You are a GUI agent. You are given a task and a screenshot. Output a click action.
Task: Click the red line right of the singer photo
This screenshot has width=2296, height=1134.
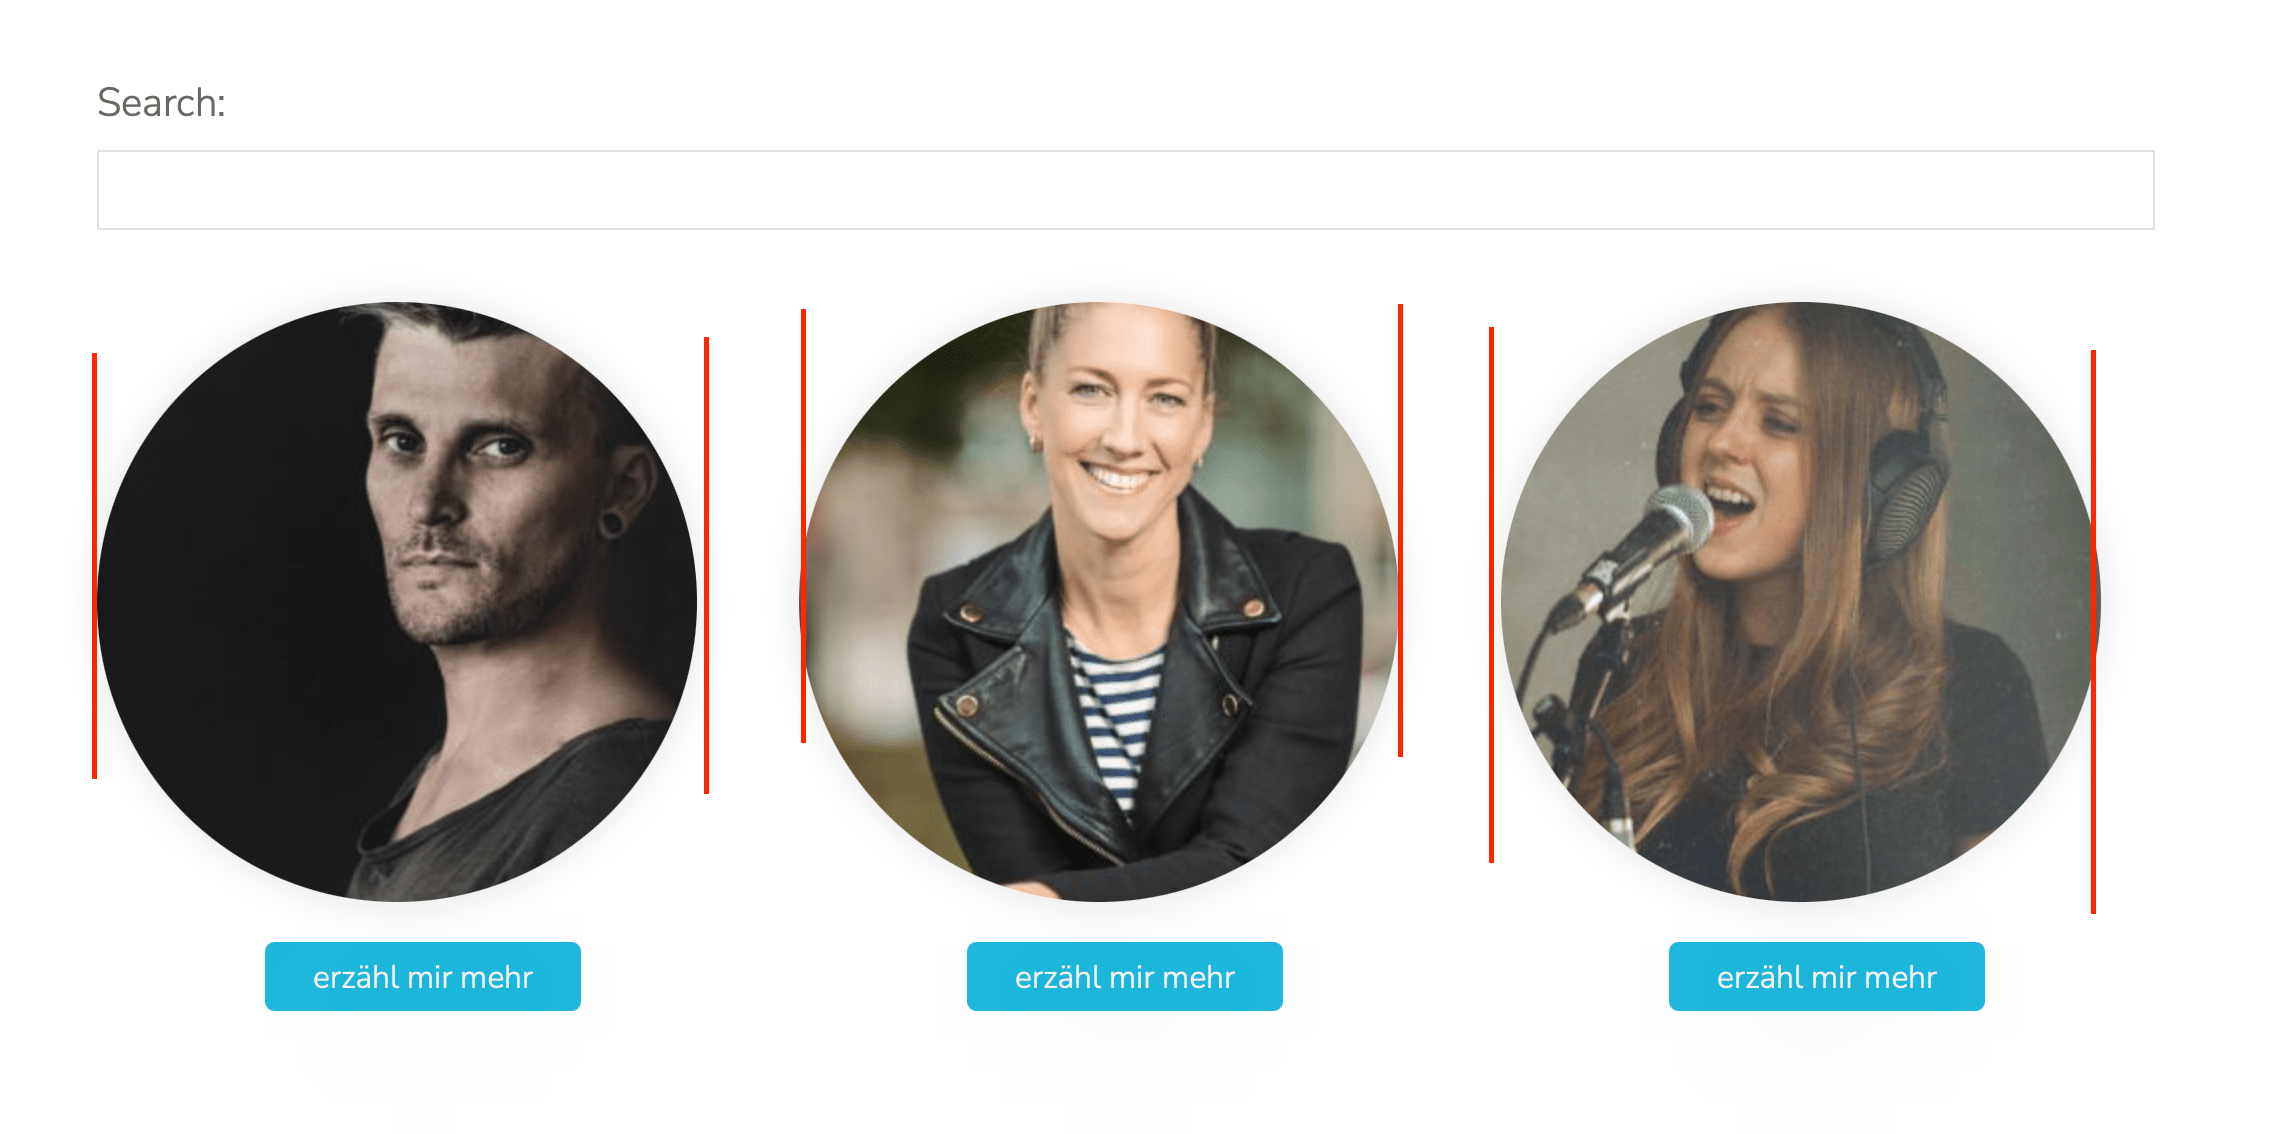[x=2093, y=632]
